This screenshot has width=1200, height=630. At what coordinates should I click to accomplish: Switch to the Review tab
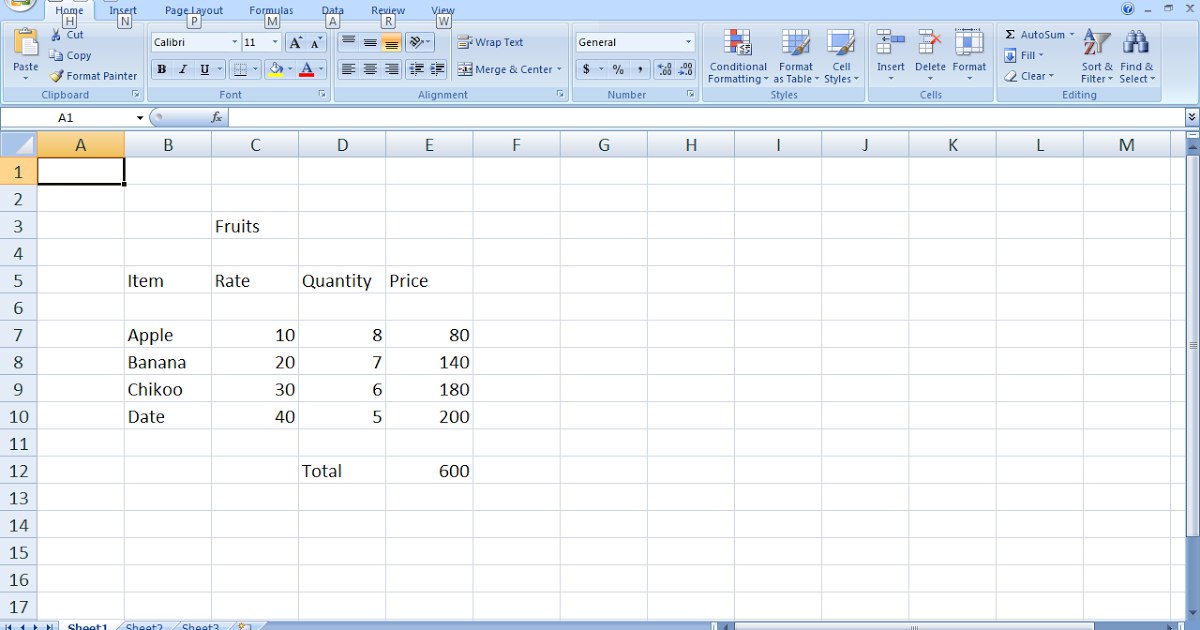click(x=388, y=11)
